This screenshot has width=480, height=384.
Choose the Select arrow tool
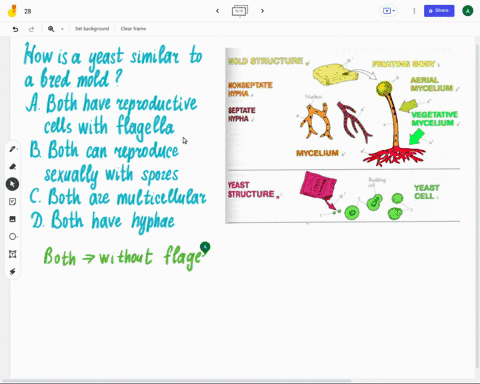12,184
